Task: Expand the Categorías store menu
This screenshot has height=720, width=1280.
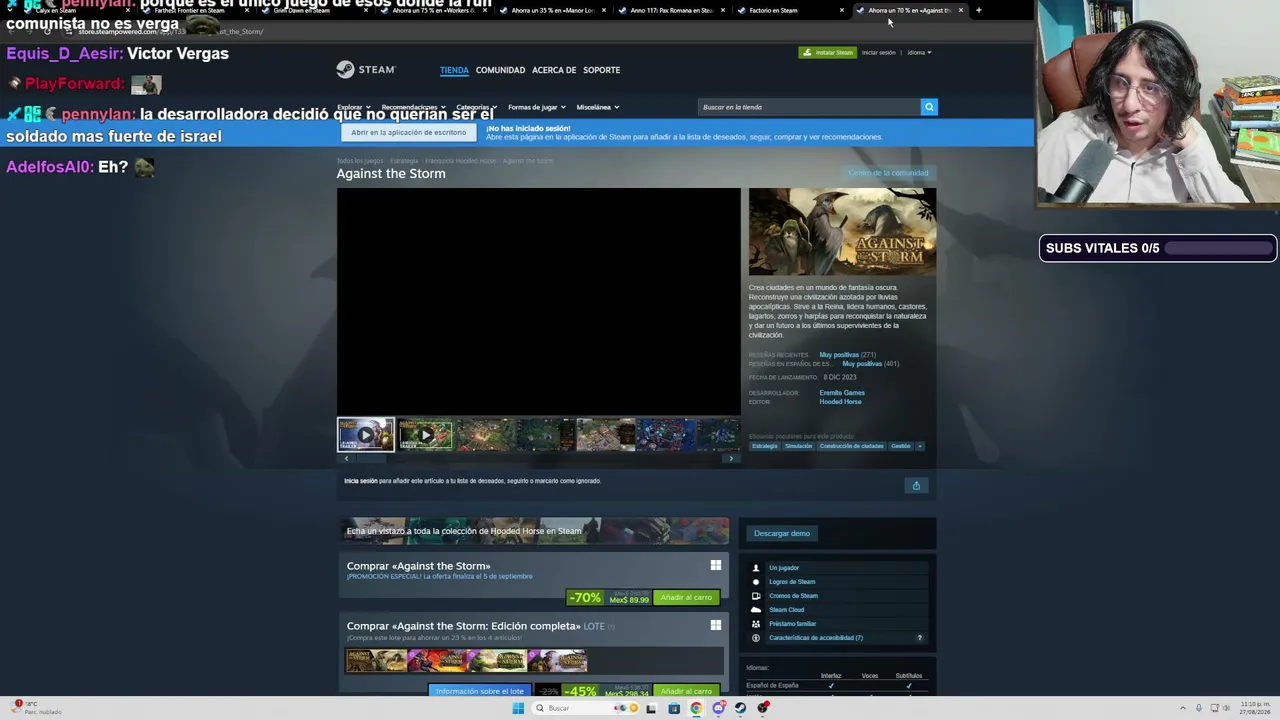Action: 477,107
